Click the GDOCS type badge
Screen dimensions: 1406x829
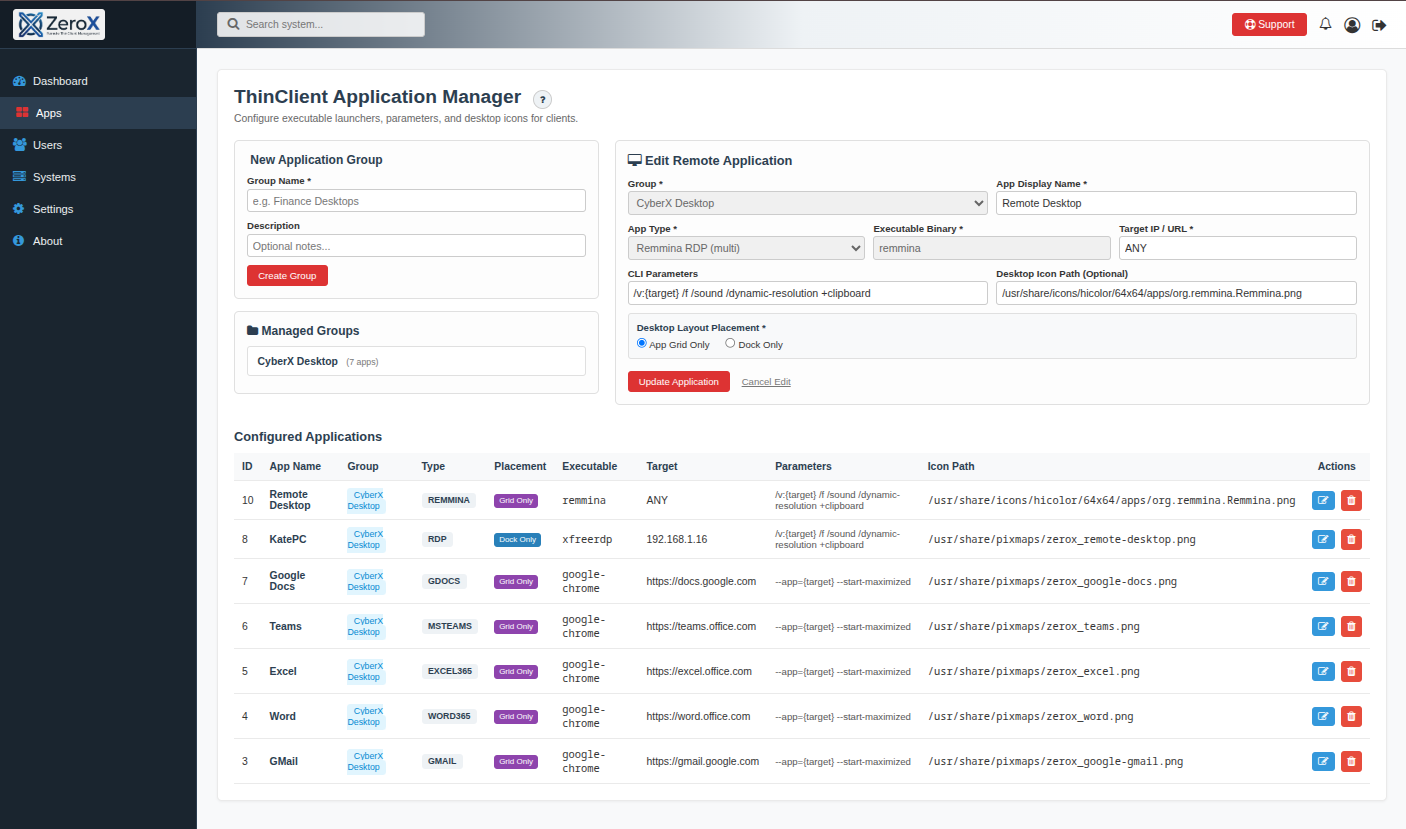click(x=444, y=581)
